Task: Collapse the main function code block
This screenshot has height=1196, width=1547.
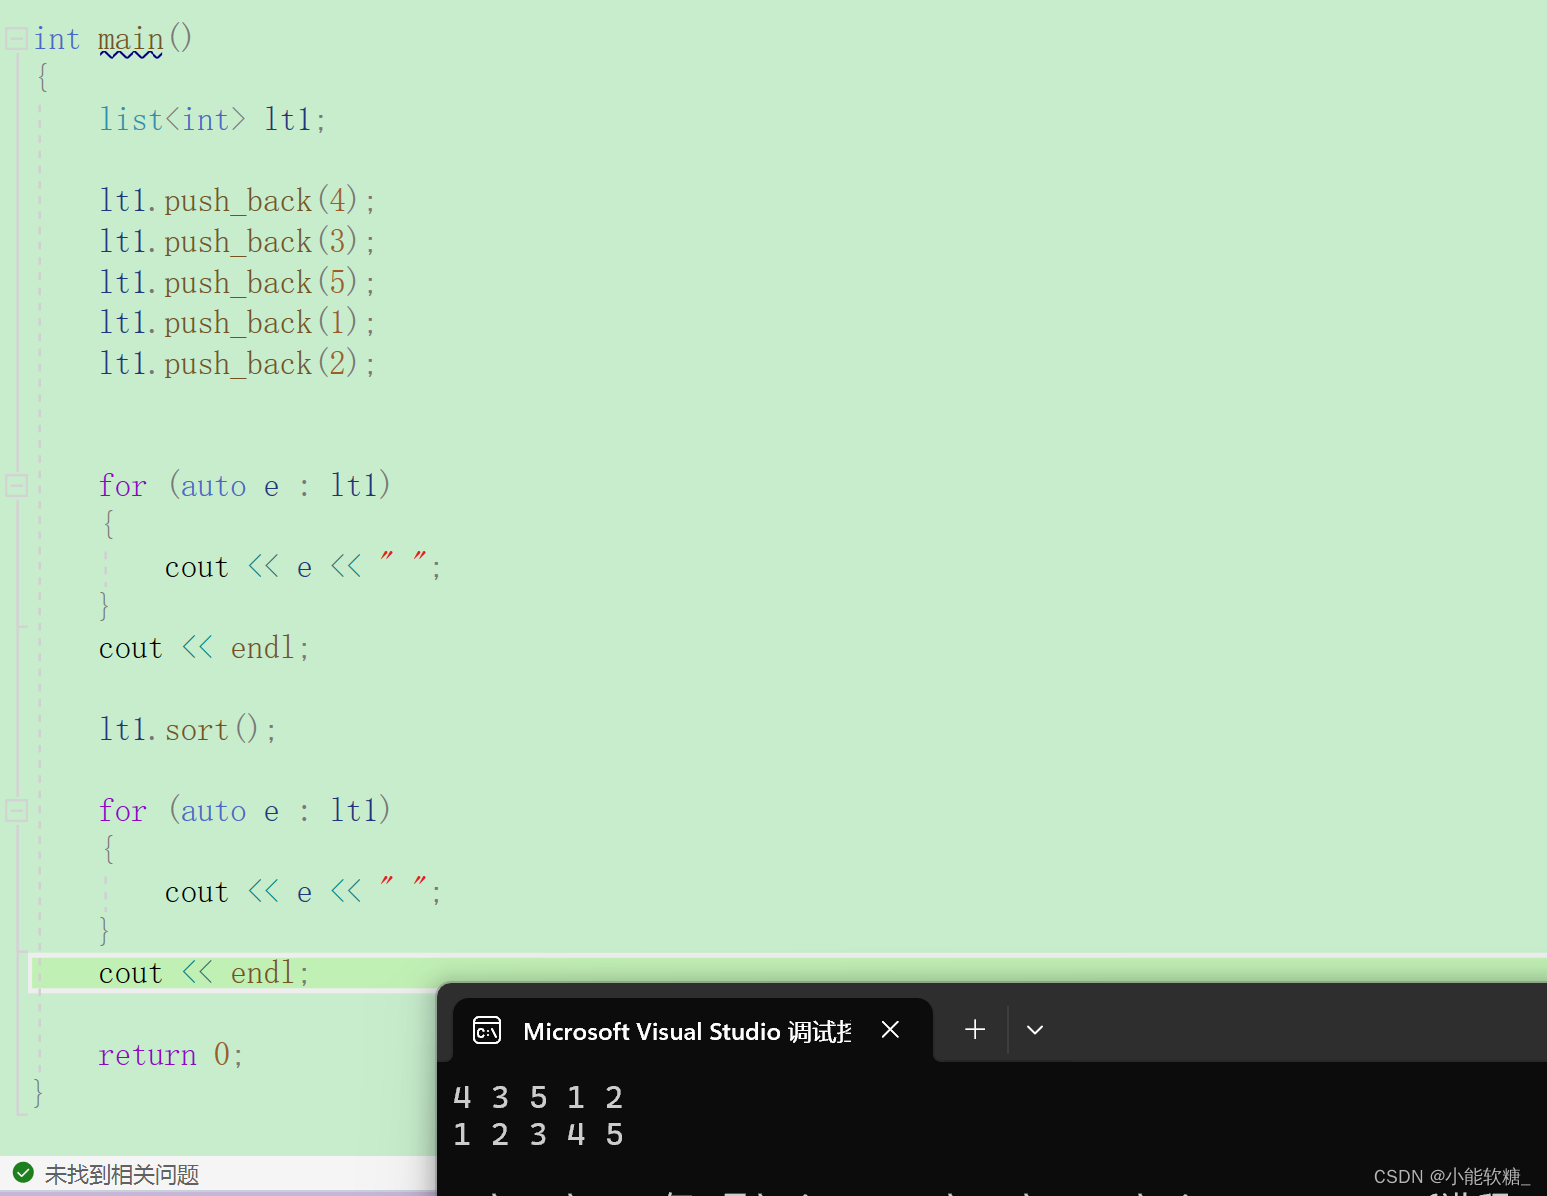Action: coord(16,39)
